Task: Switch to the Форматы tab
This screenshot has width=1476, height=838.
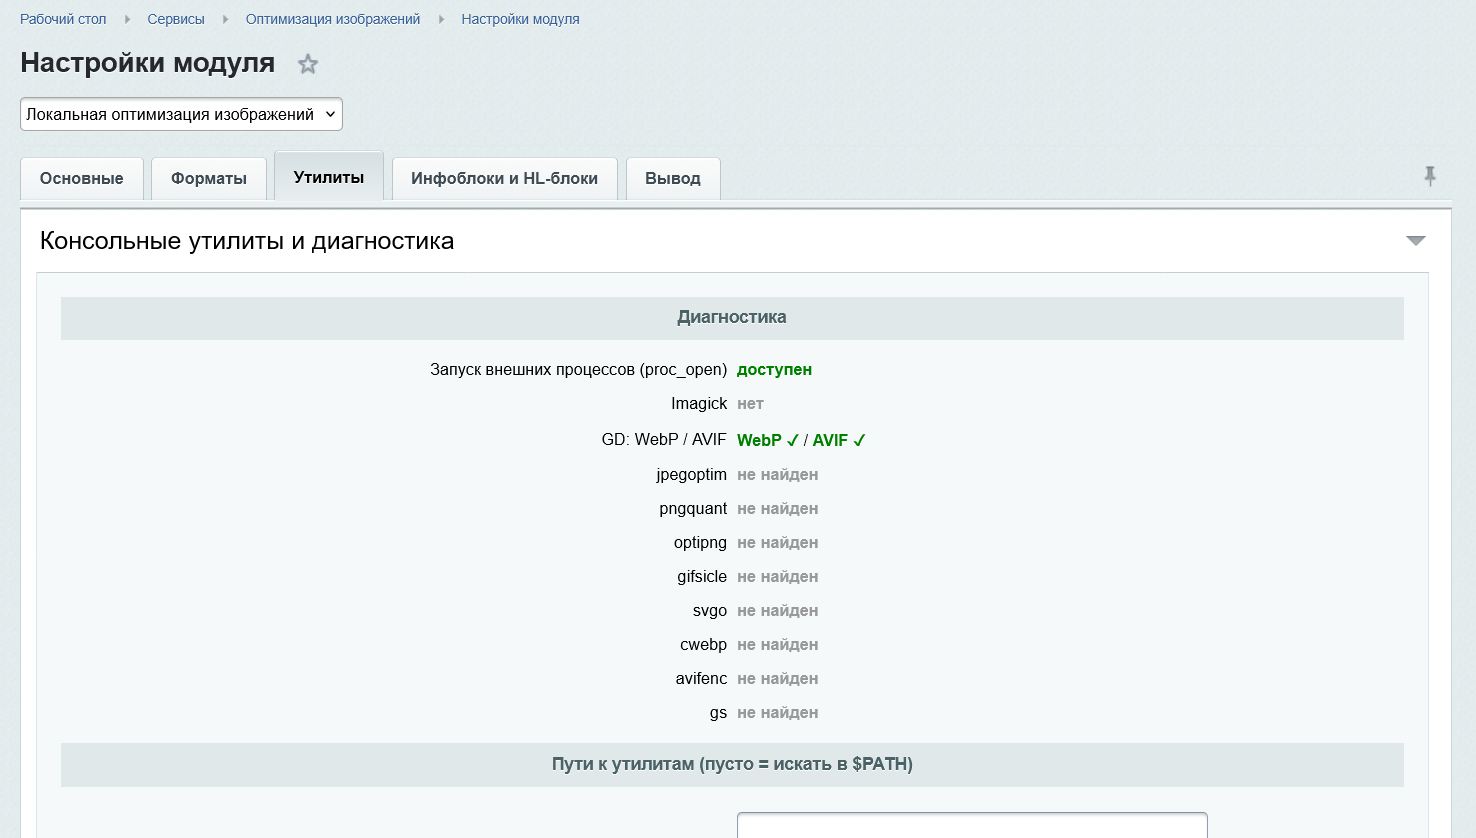Action: [209, 178]
